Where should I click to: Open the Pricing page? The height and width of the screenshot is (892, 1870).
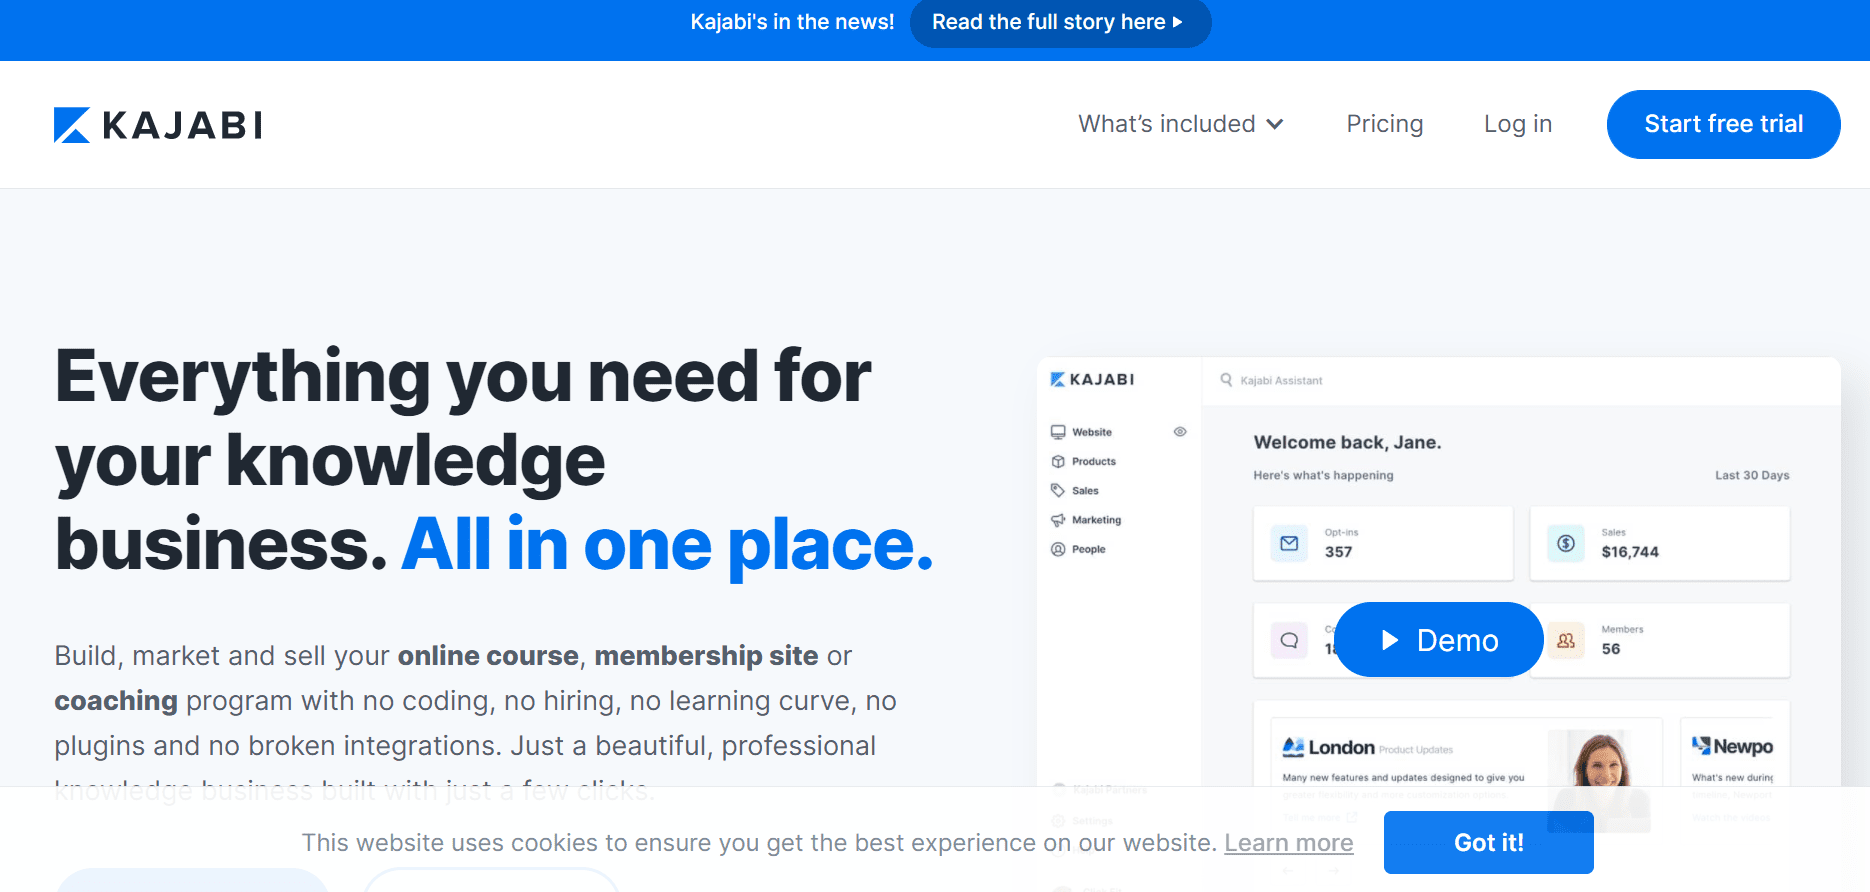tap(1384, 124)
